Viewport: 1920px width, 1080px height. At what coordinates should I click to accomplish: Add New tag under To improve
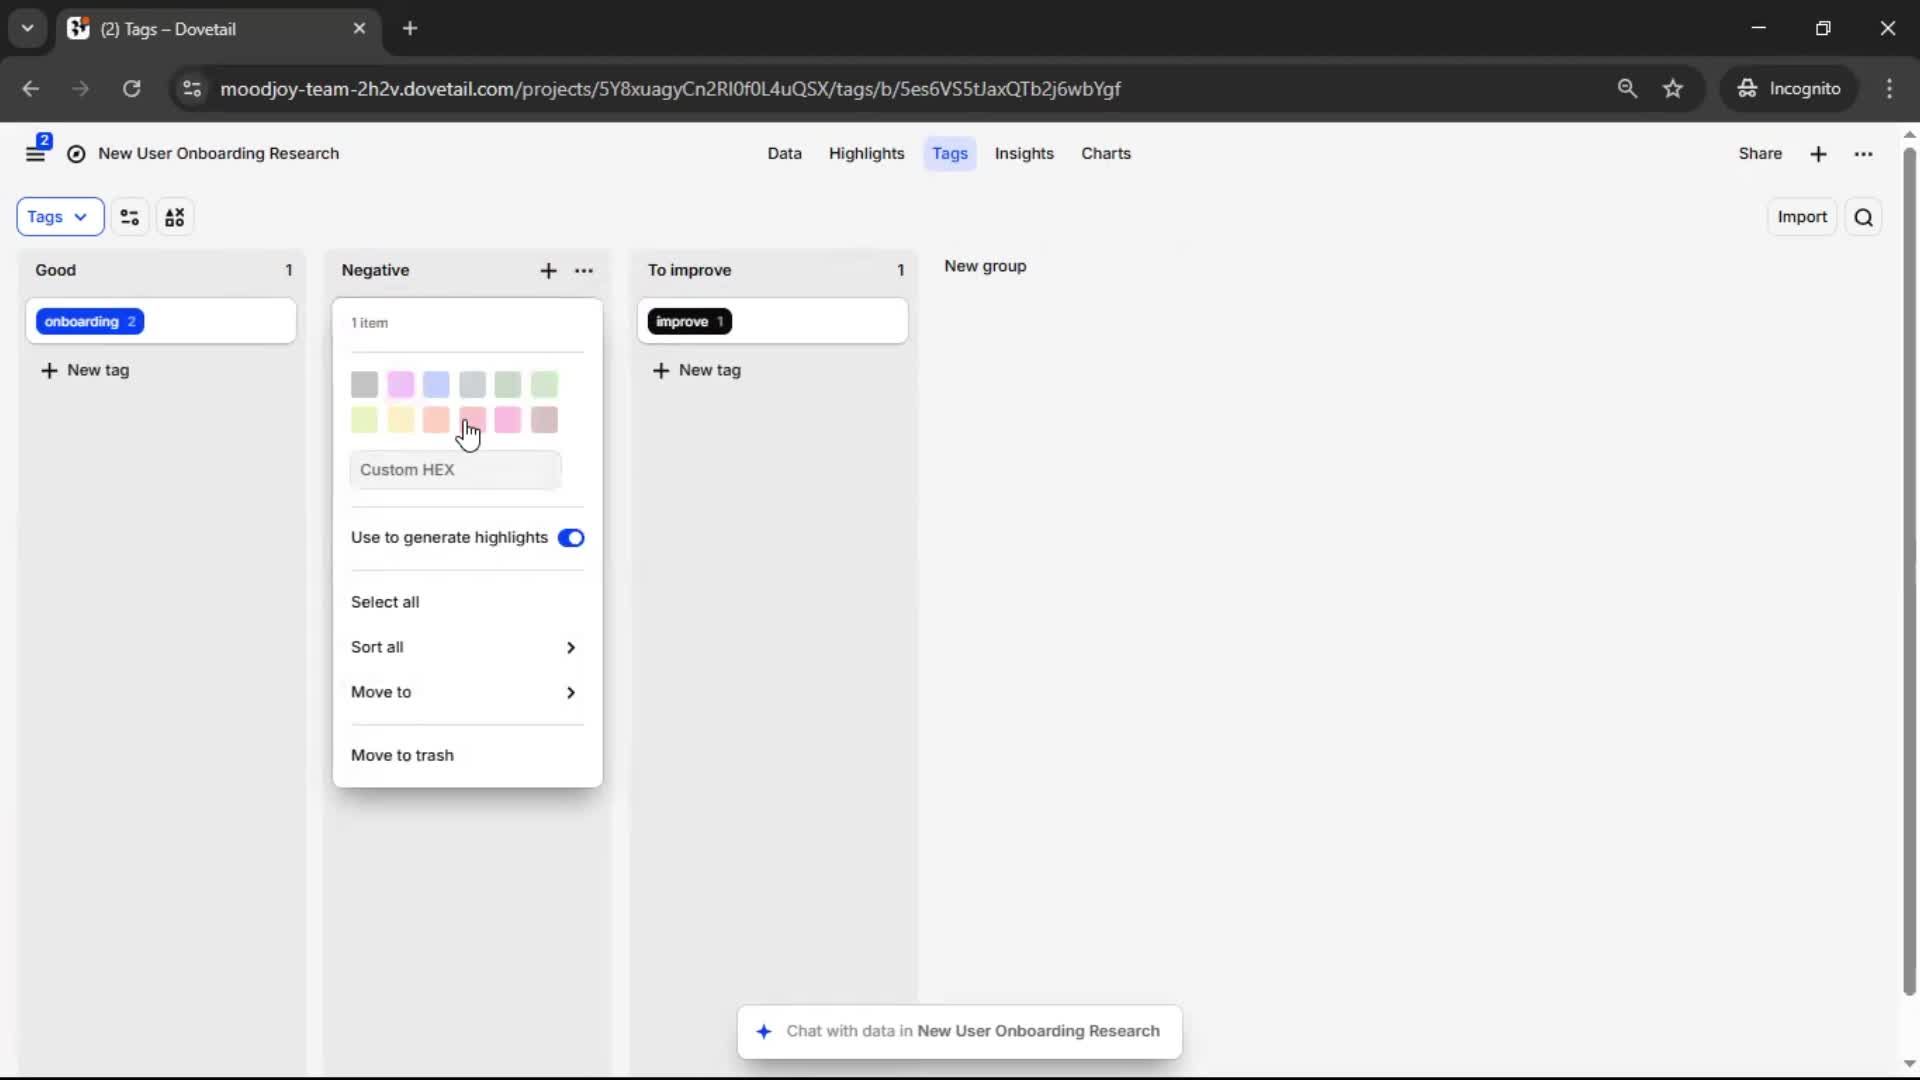click(698, 370)
